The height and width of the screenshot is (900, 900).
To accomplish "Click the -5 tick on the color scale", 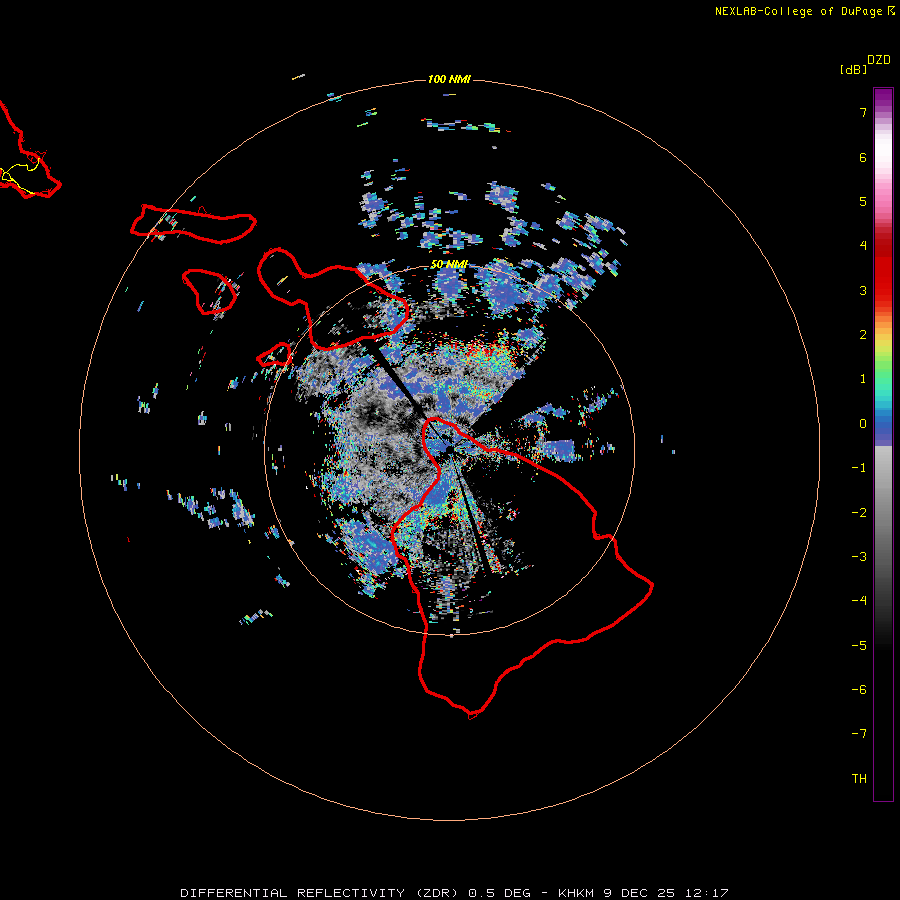I will coord(859,646).
